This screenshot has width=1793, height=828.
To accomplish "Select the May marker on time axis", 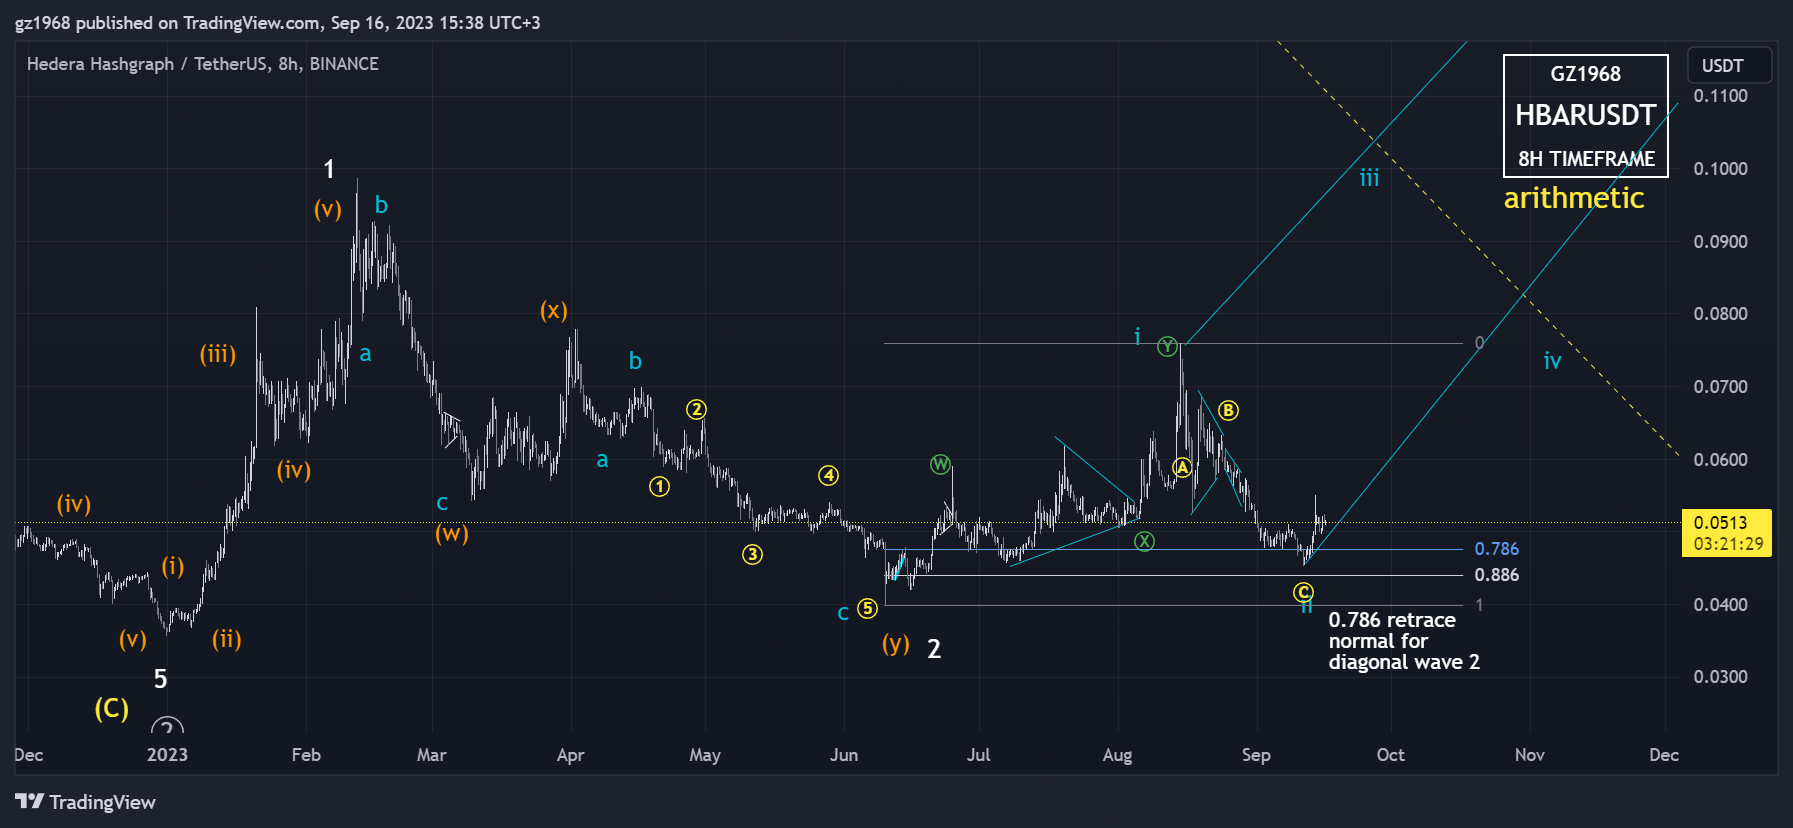I will click(x=705, y=755).
